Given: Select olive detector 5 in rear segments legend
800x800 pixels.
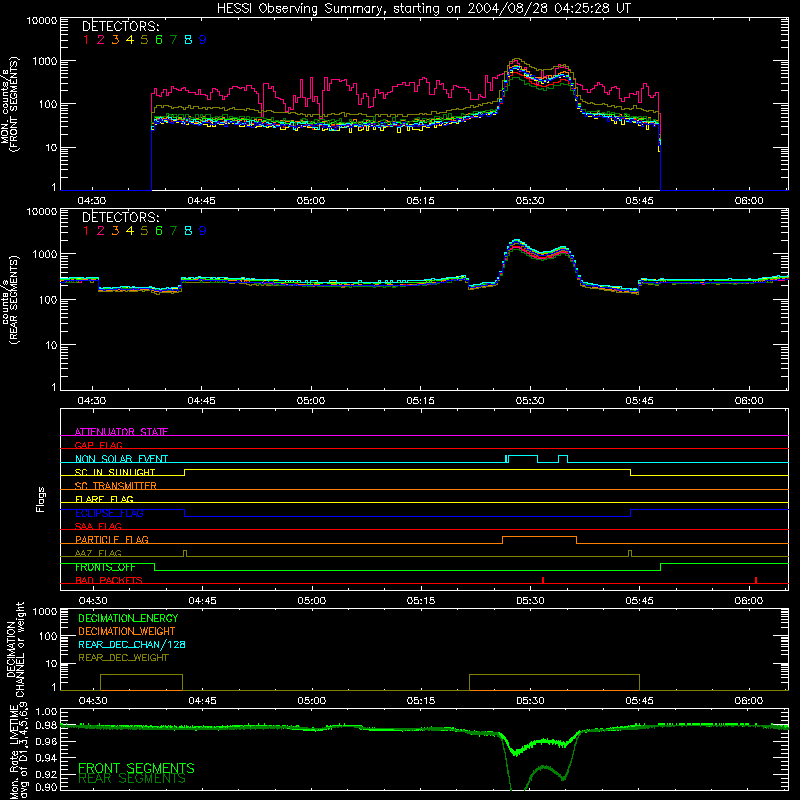Looking at the screenshot, I should click(x=144, y=231).
